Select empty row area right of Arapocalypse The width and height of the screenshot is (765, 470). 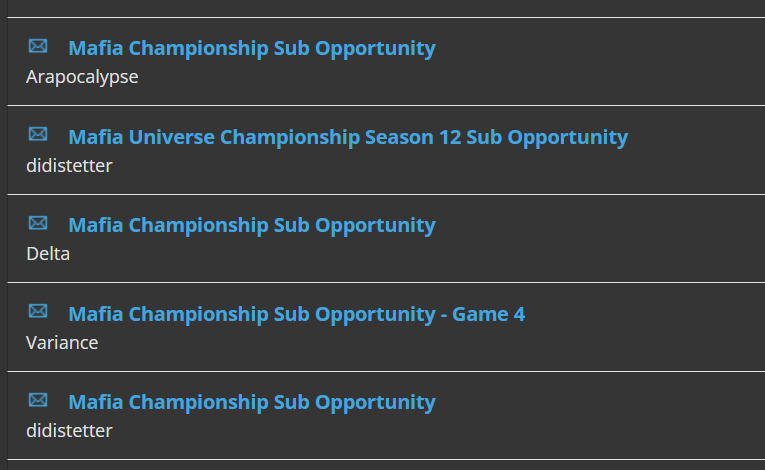click(450, 77)
